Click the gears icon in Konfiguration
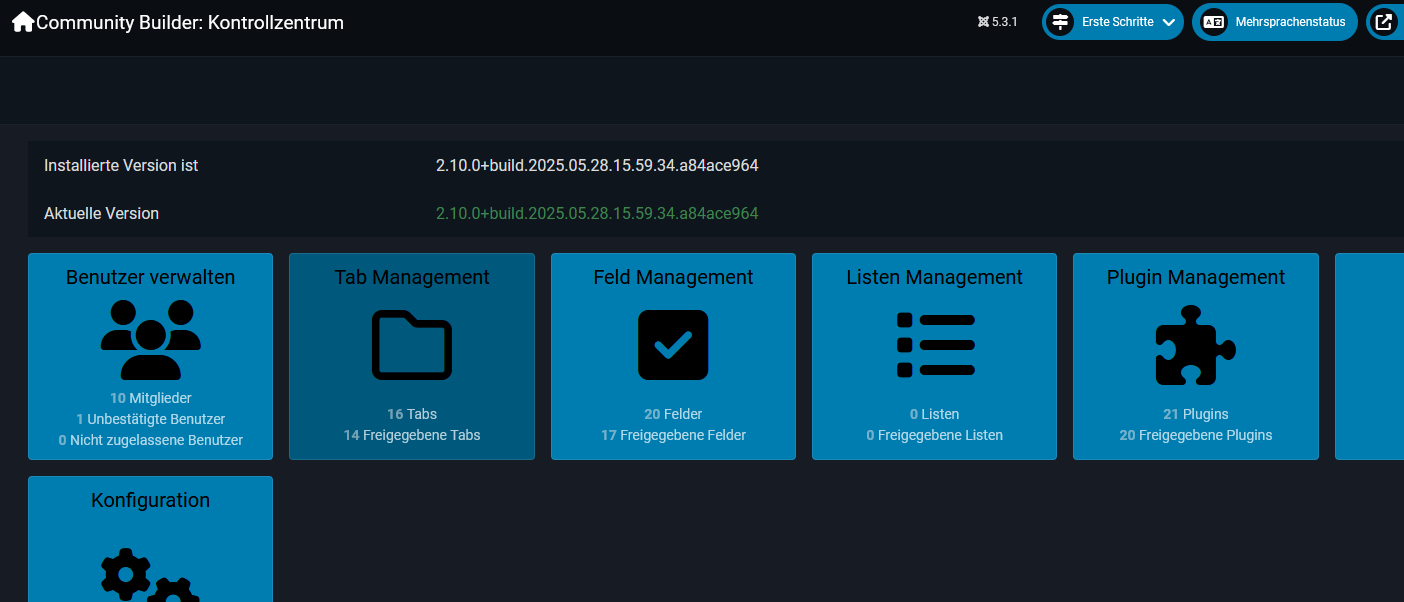1404x602 pixels. click(151, 575)
